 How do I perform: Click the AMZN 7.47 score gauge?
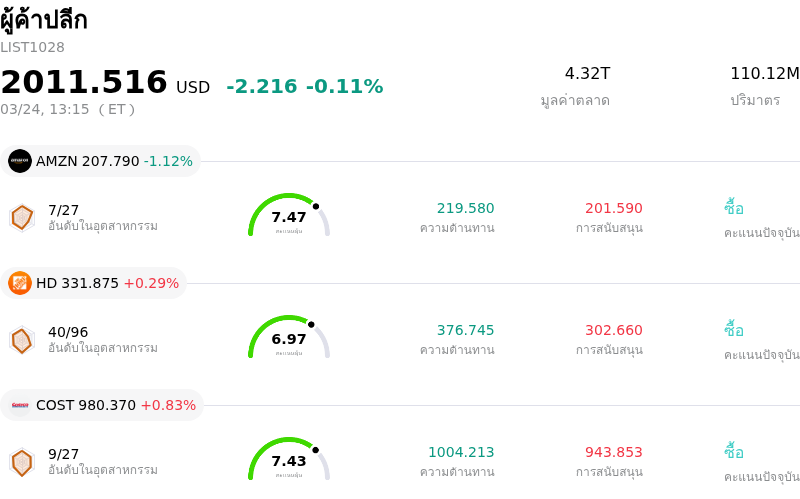pyautogui.click(x=289, y=216)
